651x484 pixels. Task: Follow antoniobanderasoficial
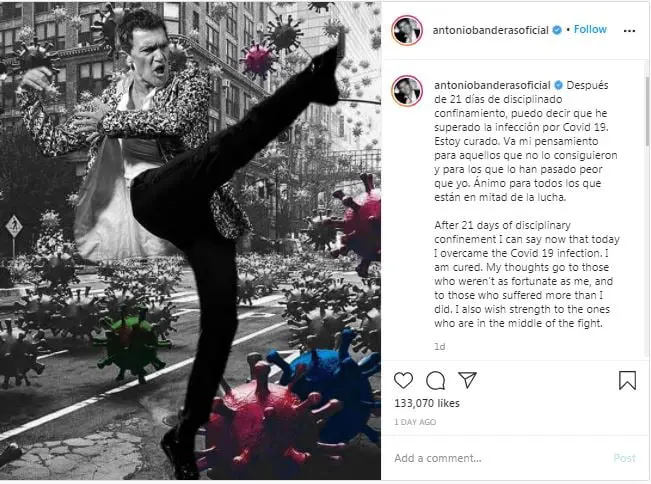pos(590,29)
